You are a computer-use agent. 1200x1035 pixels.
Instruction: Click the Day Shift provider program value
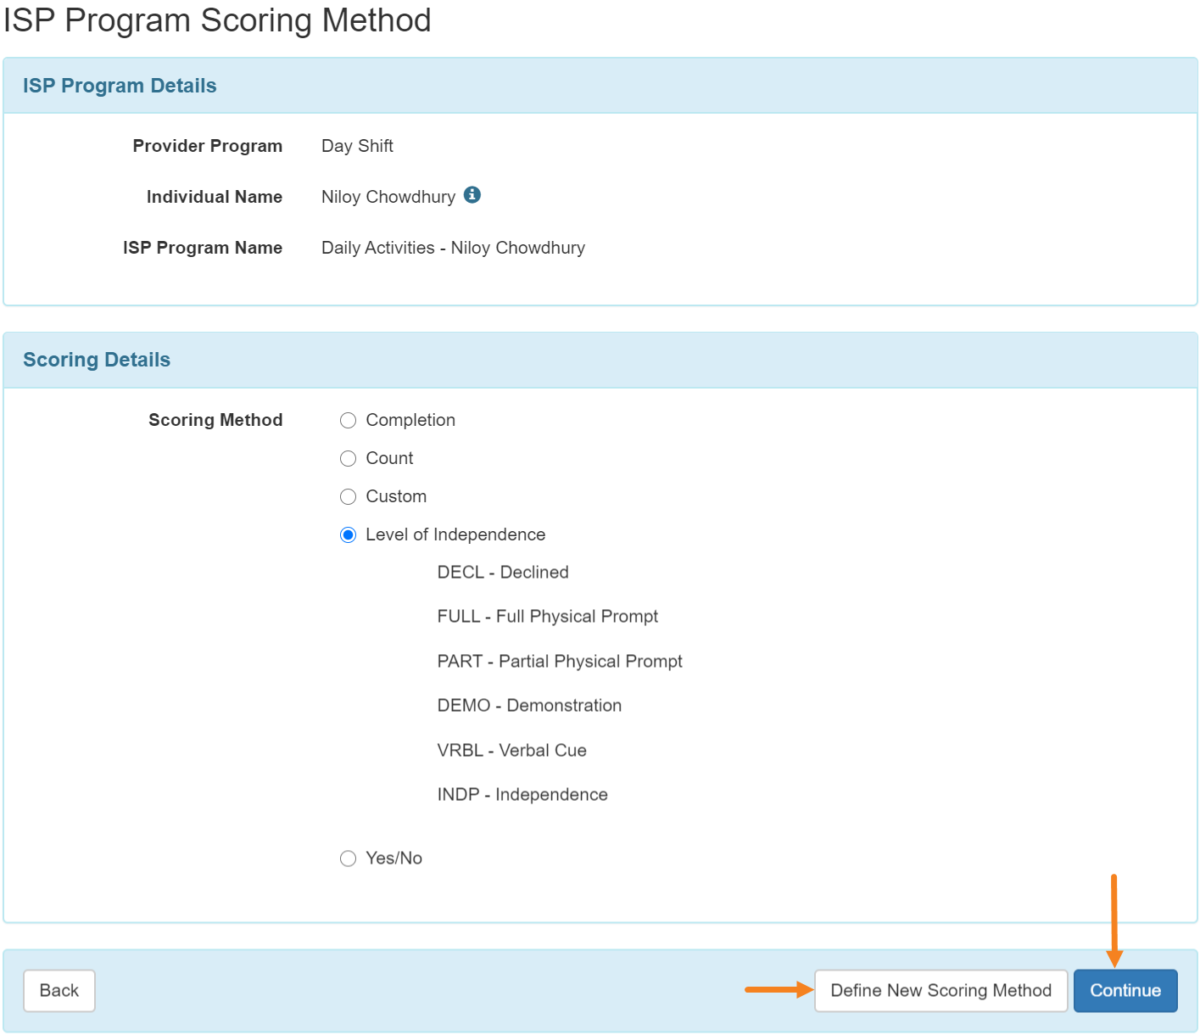coord(357,146)
